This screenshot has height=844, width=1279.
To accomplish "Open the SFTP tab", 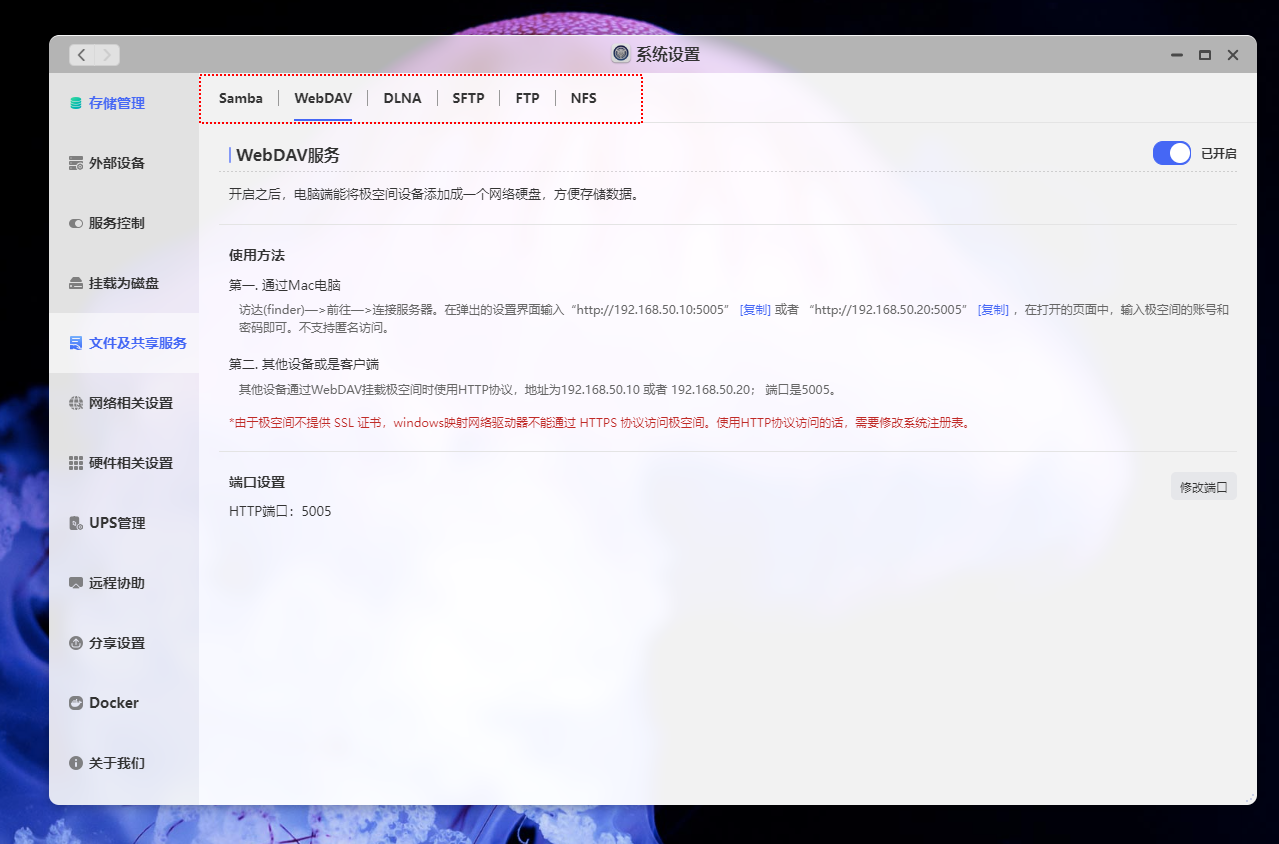I will coord(468,97).
